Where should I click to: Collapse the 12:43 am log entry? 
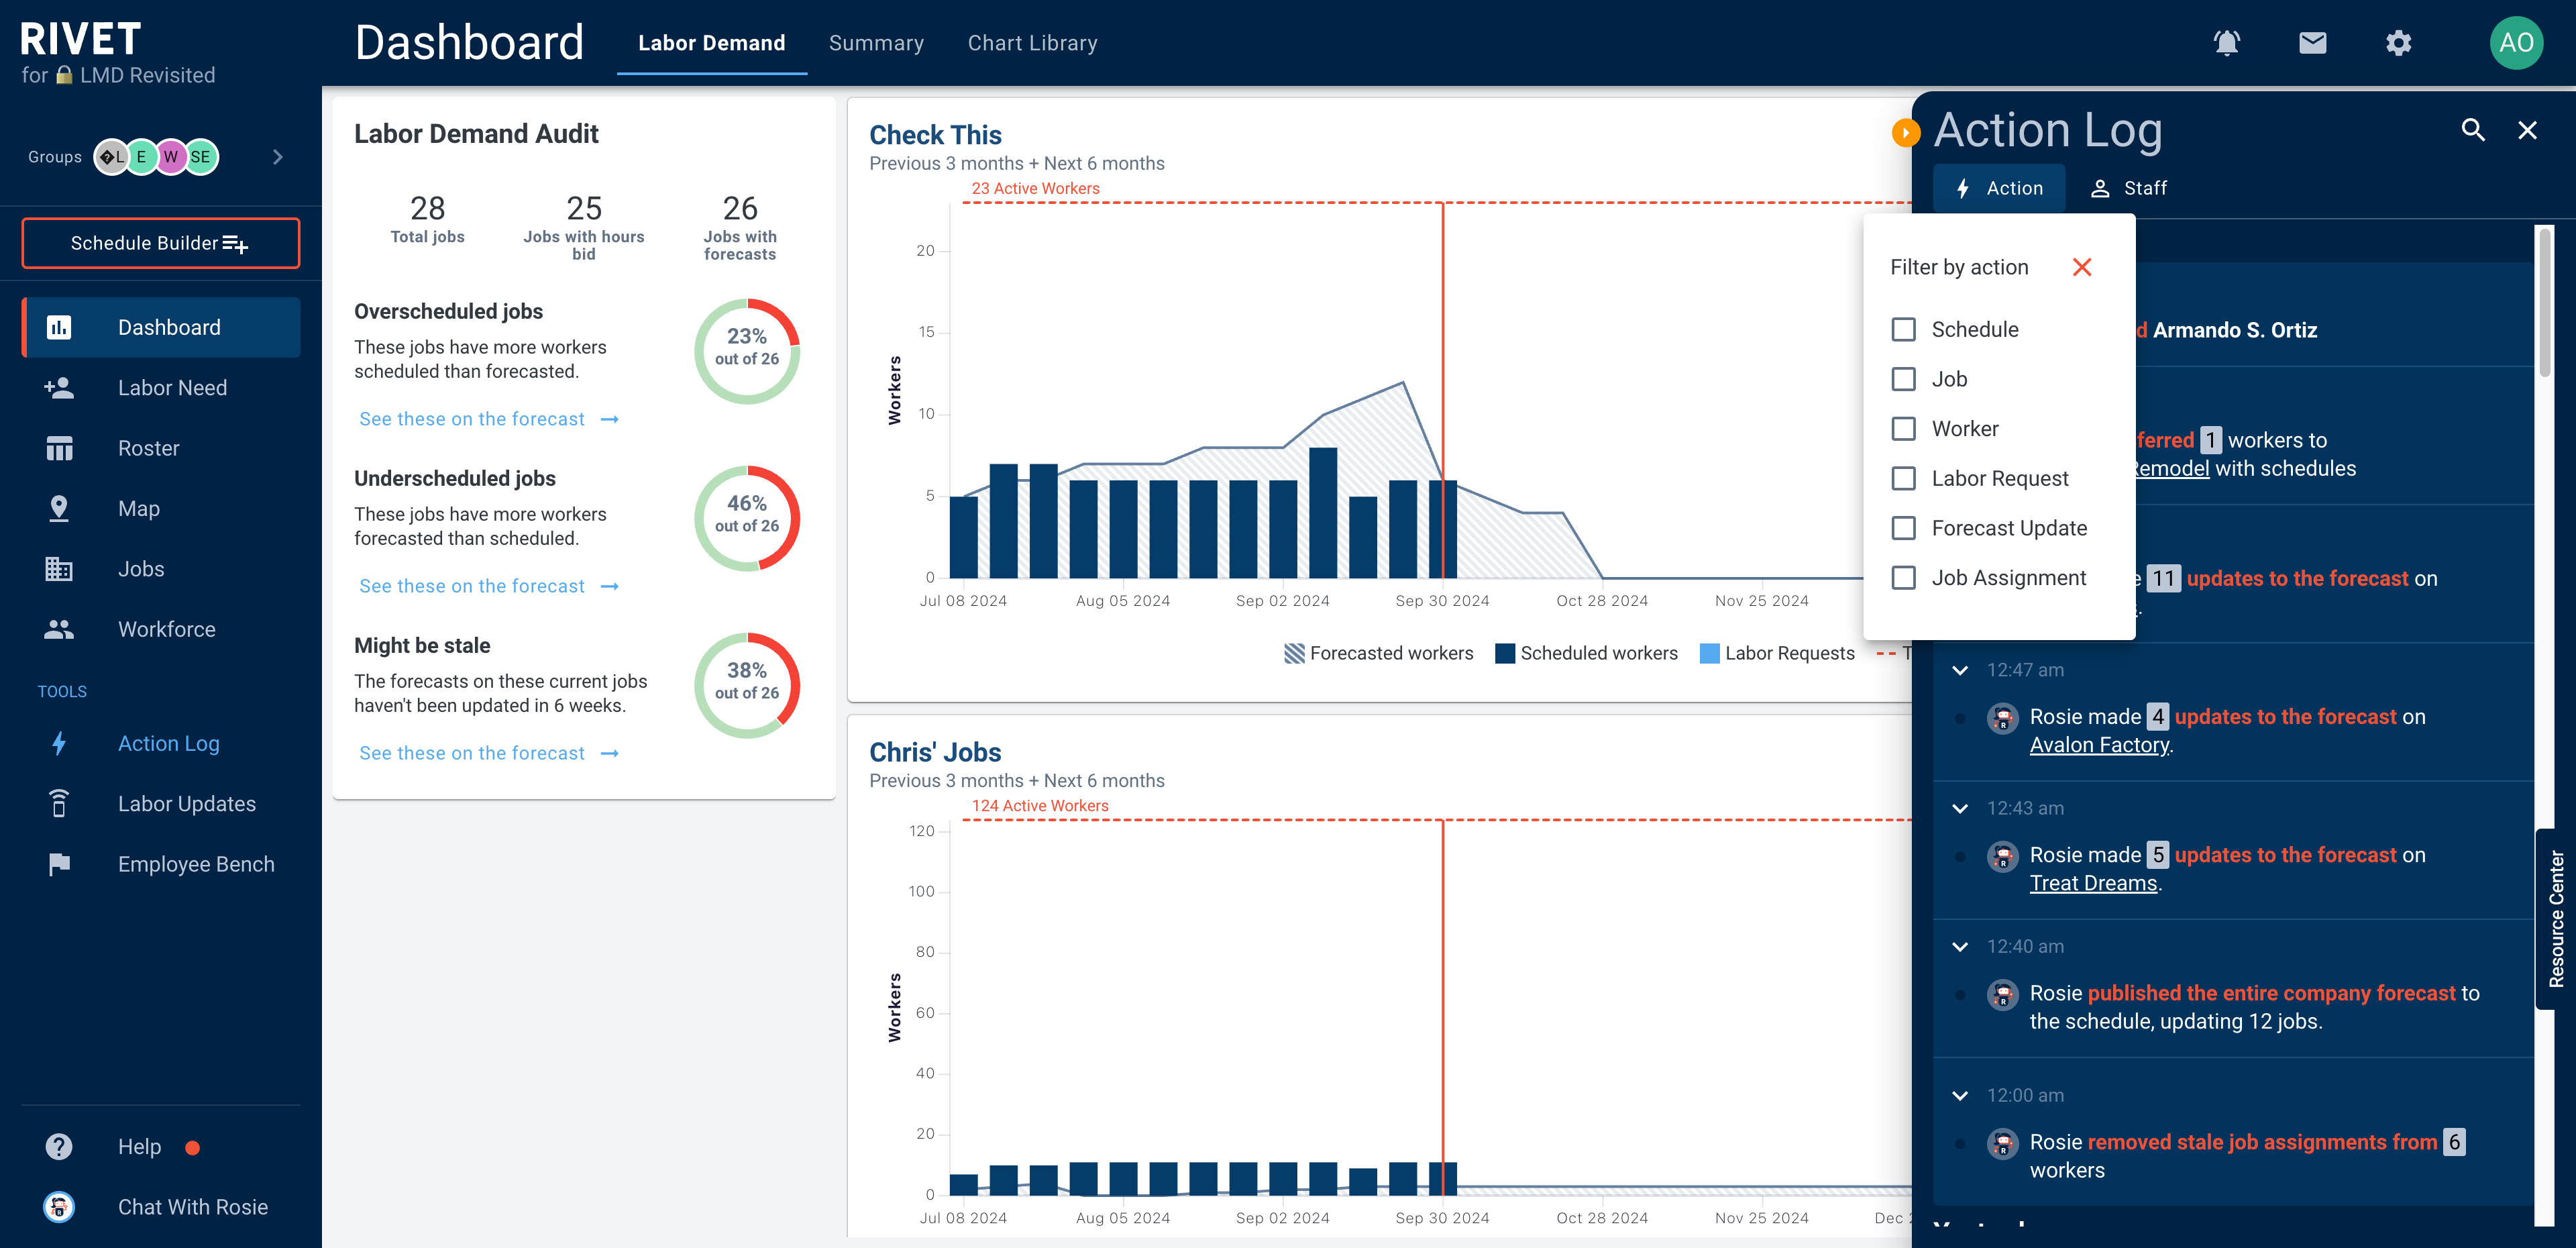1960,808
